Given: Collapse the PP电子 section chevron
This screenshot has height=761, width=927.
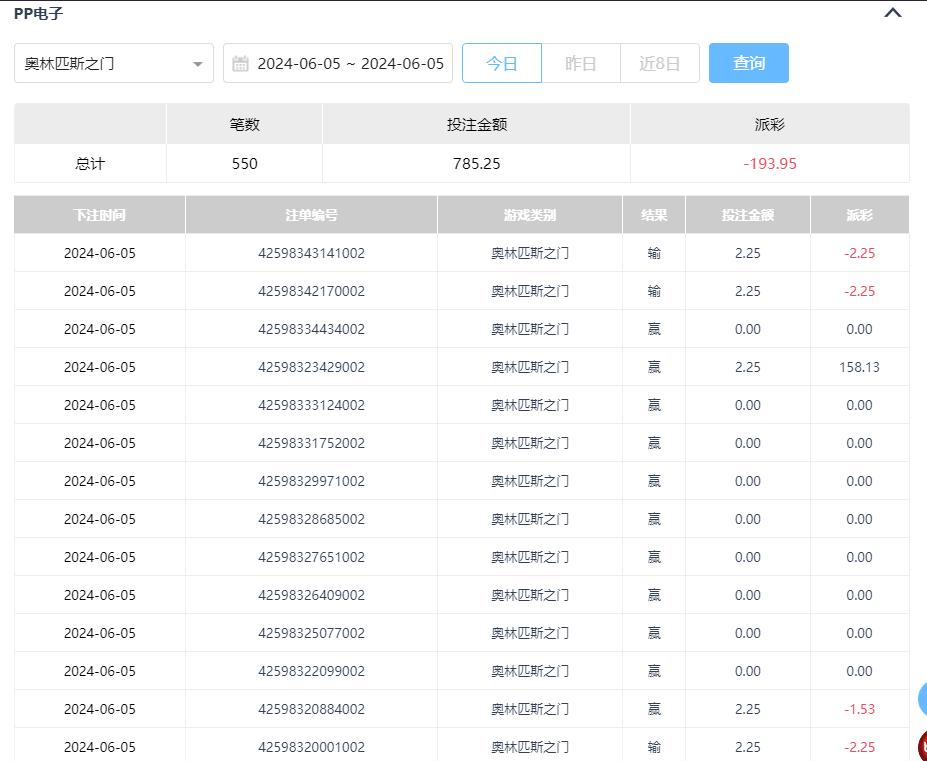Looking at the screenshot, I should pos(893,13).
